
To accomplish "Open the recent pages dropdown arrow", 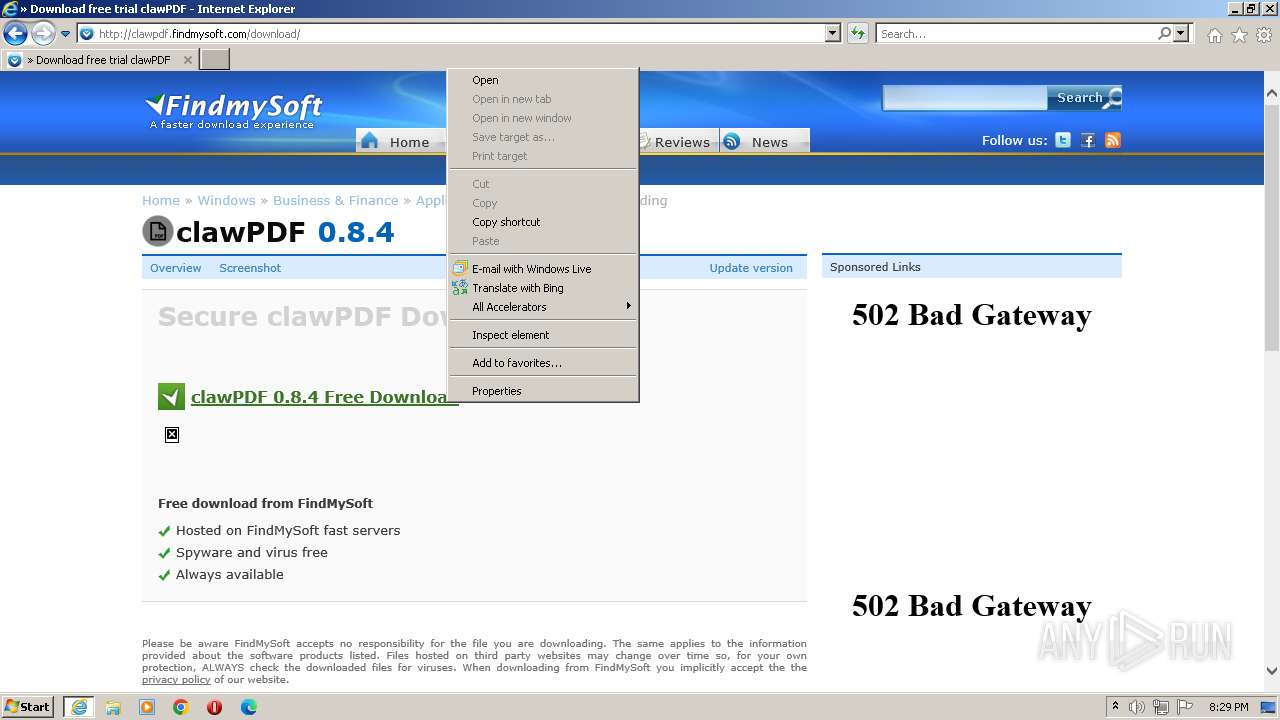I will (65, 34).
